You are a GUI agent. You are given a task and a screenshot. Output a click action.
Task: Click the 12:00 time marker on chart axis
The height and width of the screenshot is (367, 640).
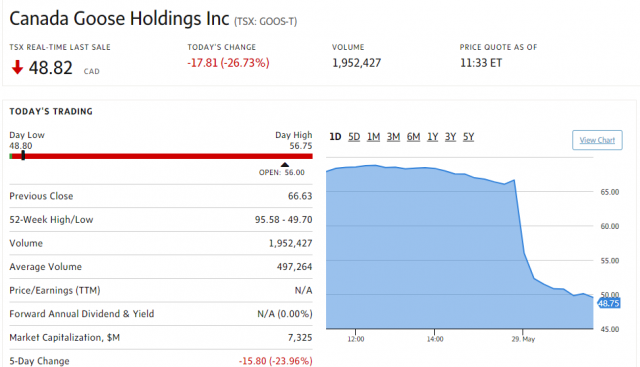356,339
